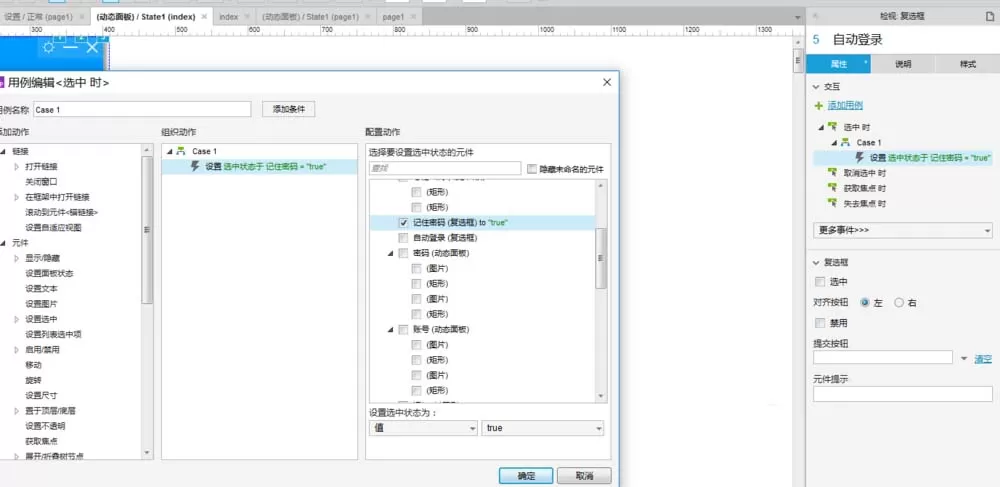1000x487 pixels.
Task: Click the widget list vertical scrollbar thumb
Action: [x=600, y=258]
